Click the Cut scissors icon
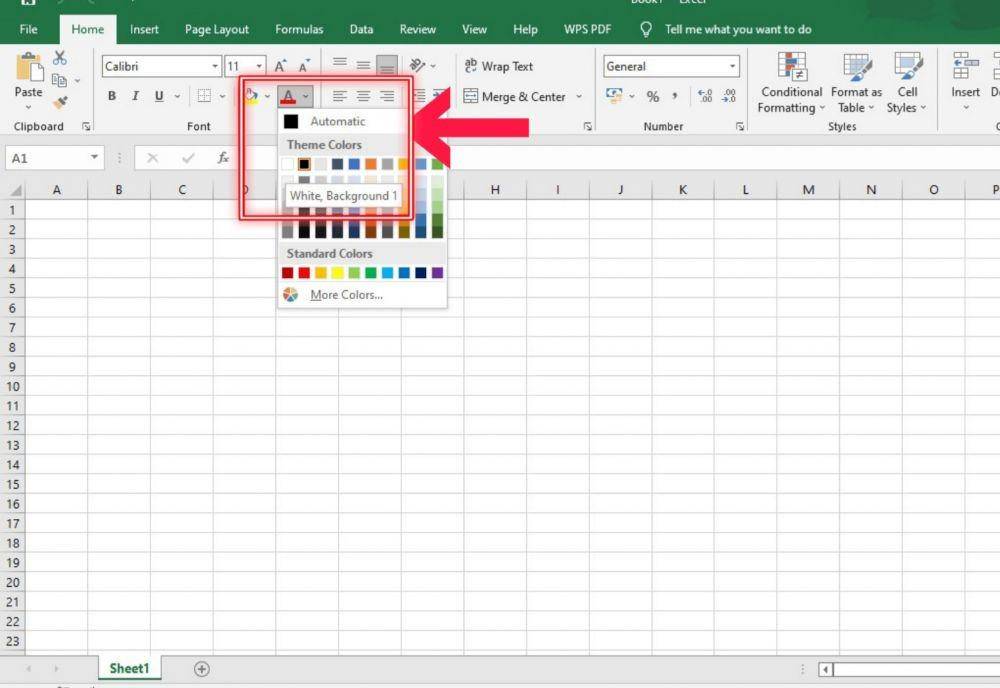Viewport: 1000px width, 688px height. [60, 58]
